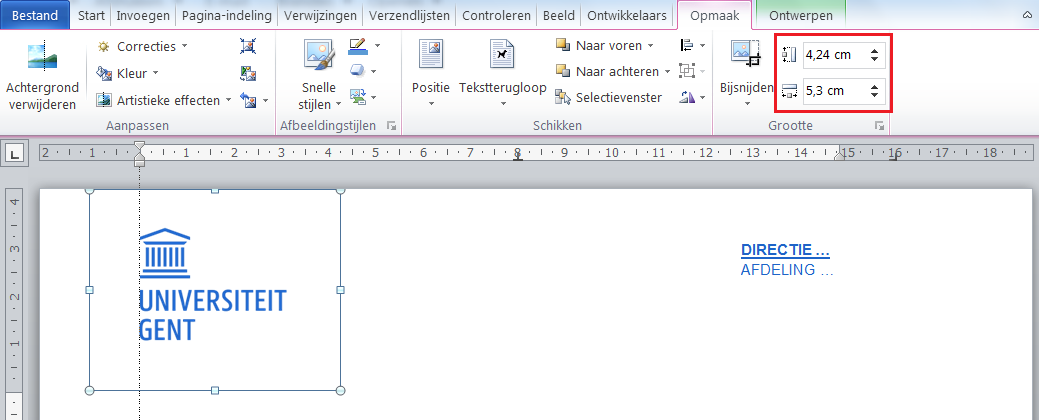The image size is (1039, 420).
Task: Click the AFDELING … text
Action: click(x=787, y=270)
